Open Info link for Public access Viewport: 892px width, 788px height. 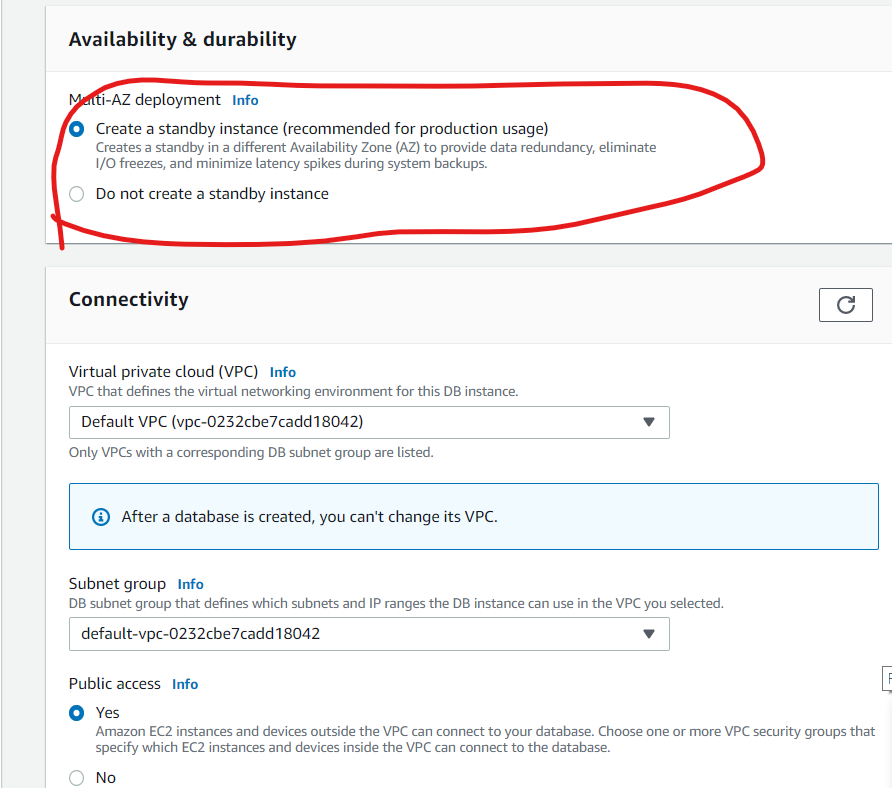[x=185, y=684]
